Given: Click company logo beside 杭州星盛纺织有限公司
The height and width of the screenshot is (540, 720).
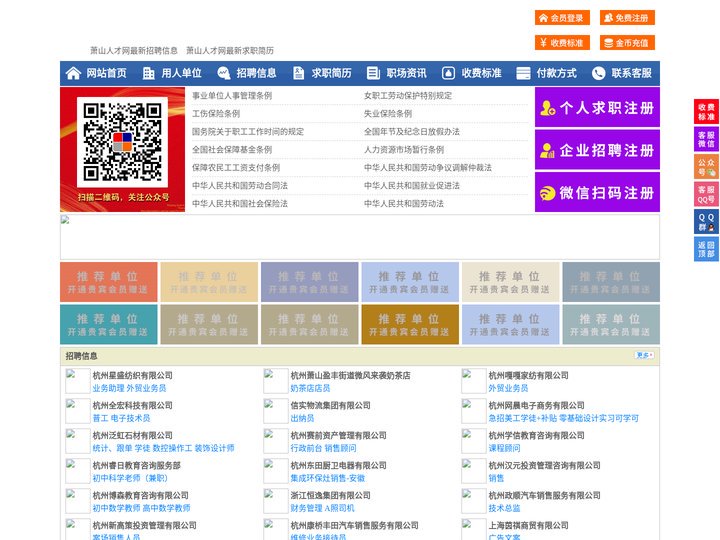Looking at the screenshot, I should click(78, 381).
